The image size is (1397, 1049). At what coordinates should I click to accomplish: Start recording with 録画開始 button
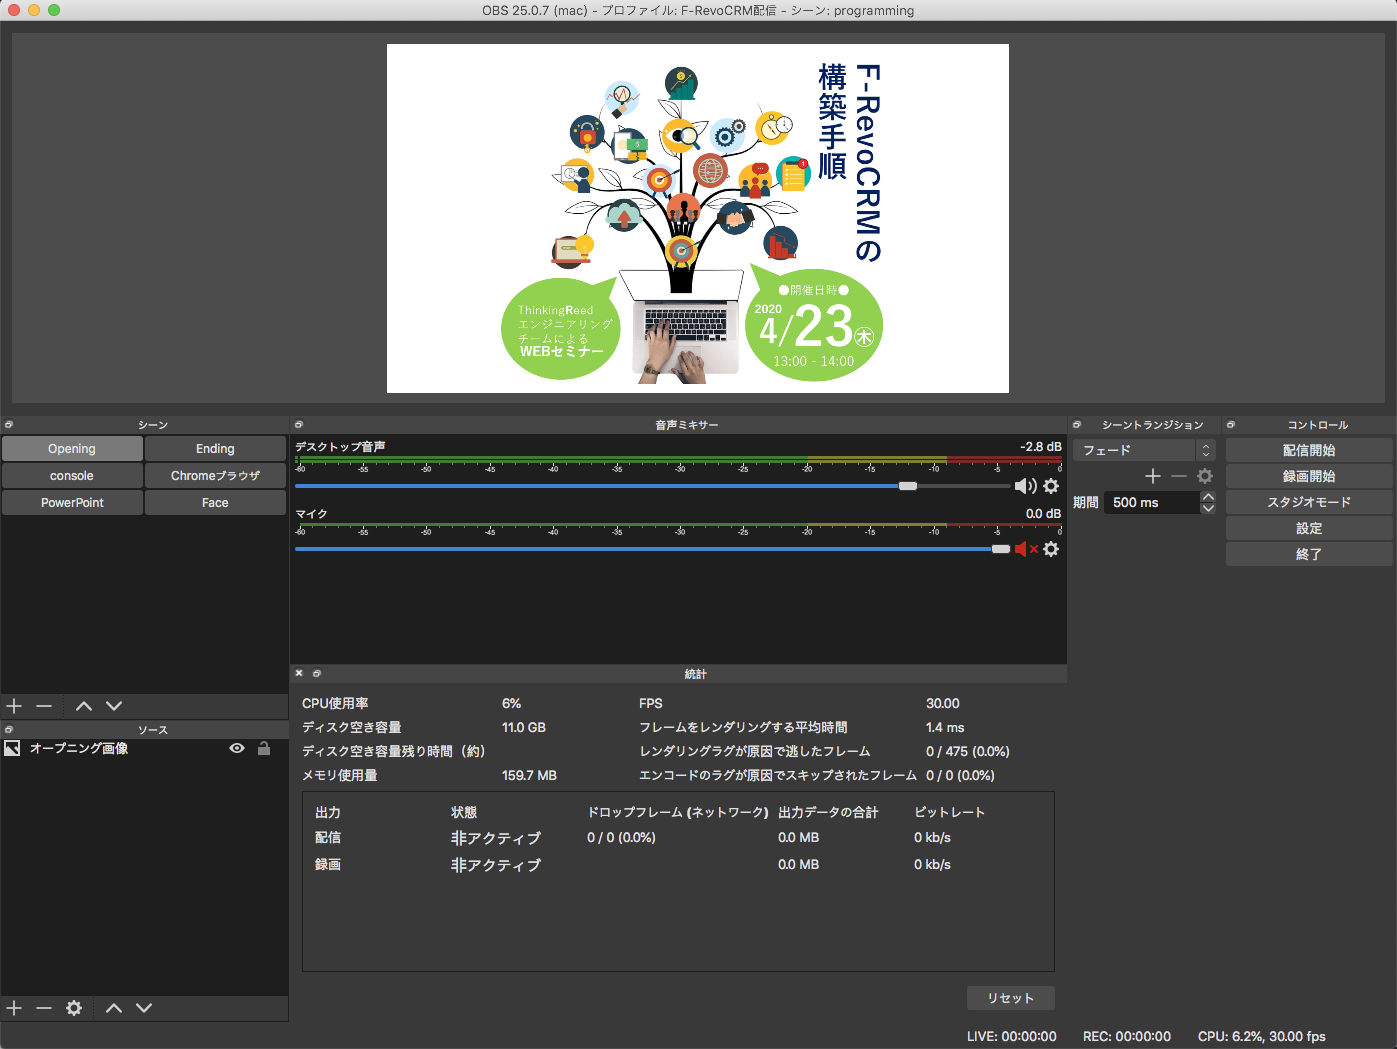1309,476
